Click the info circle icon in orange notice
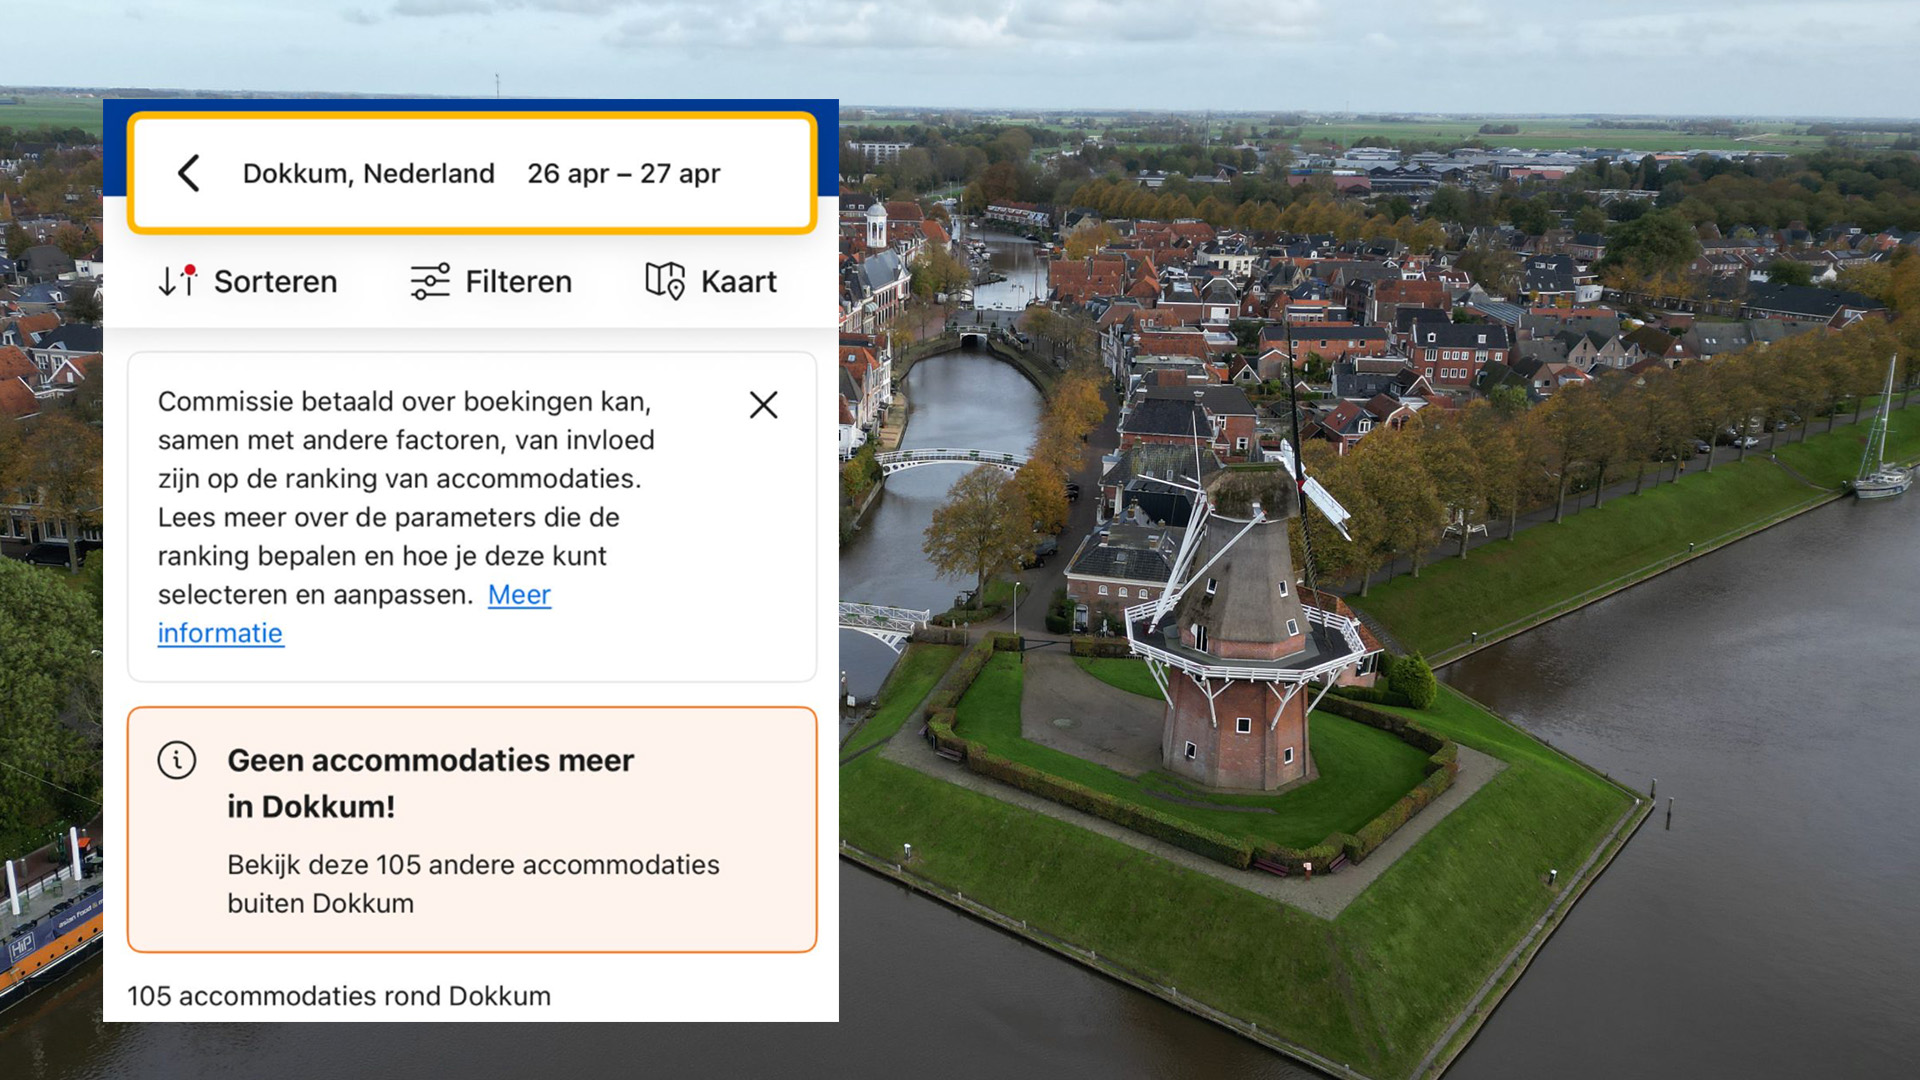 [x=177, y=761]
